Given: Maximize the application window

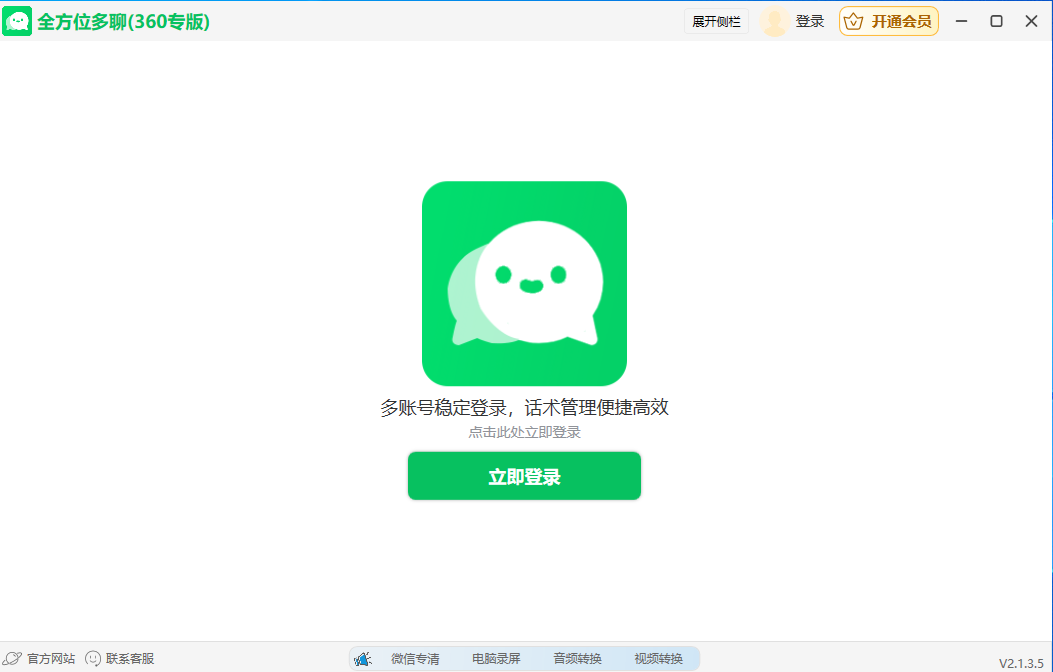Looking at the screenshot, I should point(996,21).
